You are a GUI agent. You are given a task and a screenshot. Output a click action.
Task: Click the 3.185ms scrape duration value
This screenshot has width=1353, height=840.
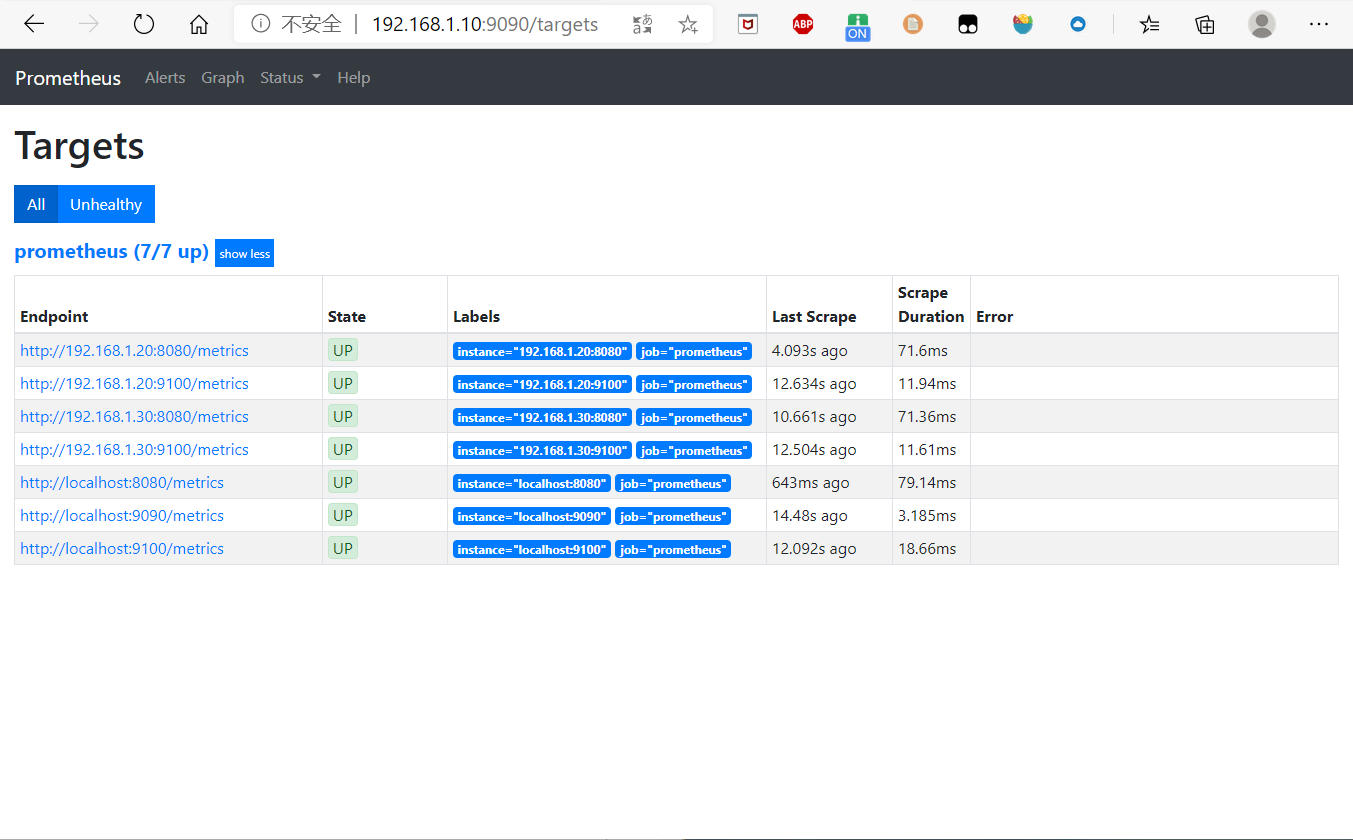(927, 515)
